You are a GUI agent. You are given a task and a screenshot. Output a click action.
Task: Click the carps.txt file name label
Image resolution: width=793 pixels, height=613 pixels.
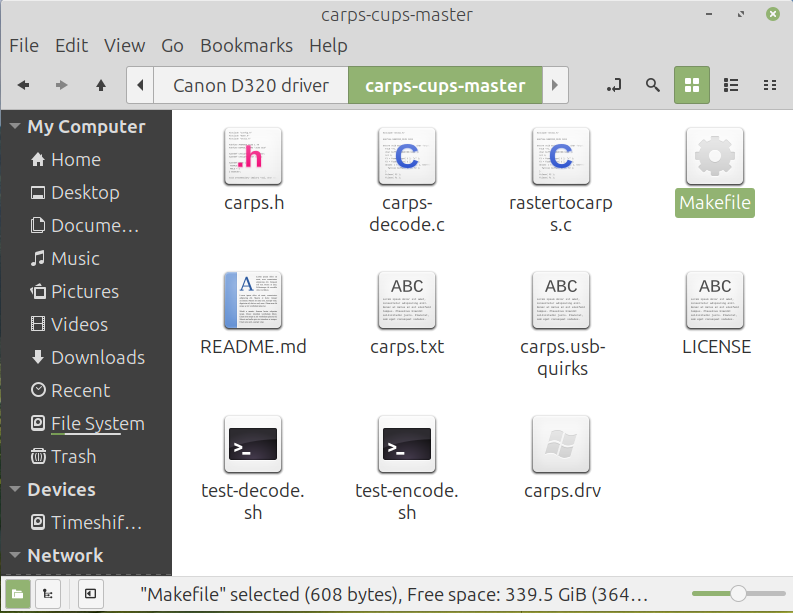pyautogui.click(x=407, y=347)
